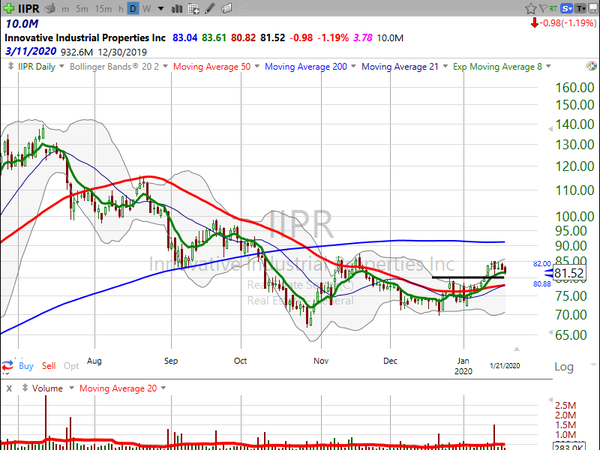This screenshot has width=600, height=450.
Task: Click the green RT real-time indicator
Action: [x=553, y=8]
